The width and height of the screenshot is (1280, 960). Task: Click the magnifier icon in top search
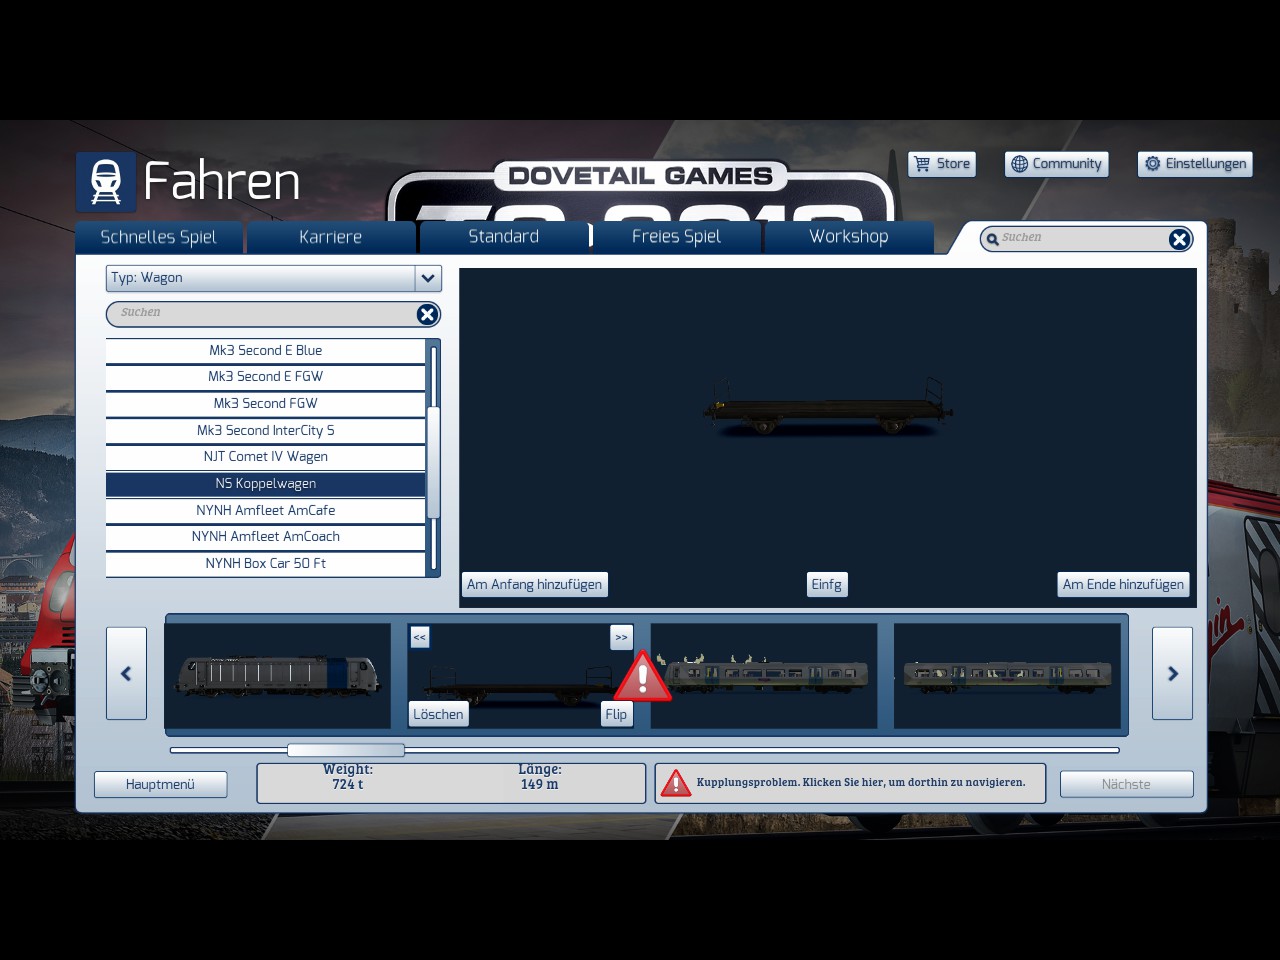[992, 239]
